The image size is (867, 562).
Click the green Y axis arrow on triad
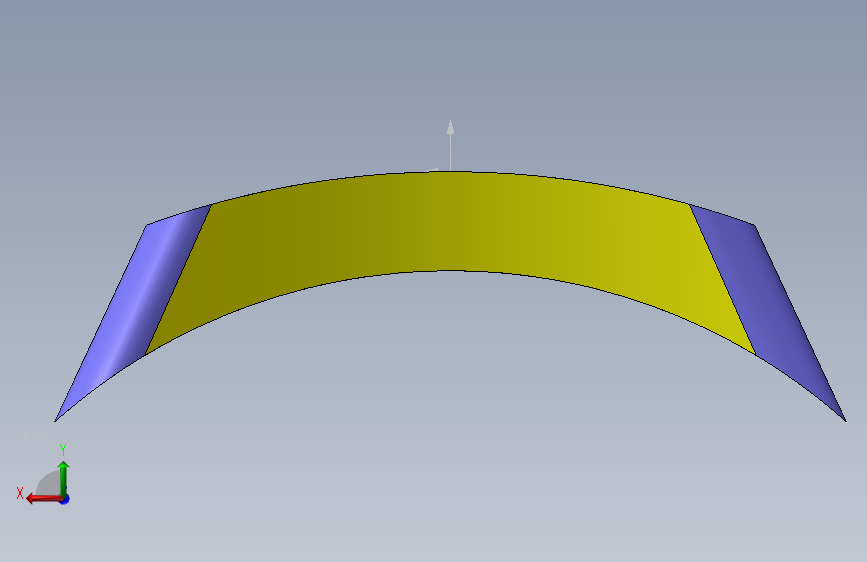tap(64, 478)
